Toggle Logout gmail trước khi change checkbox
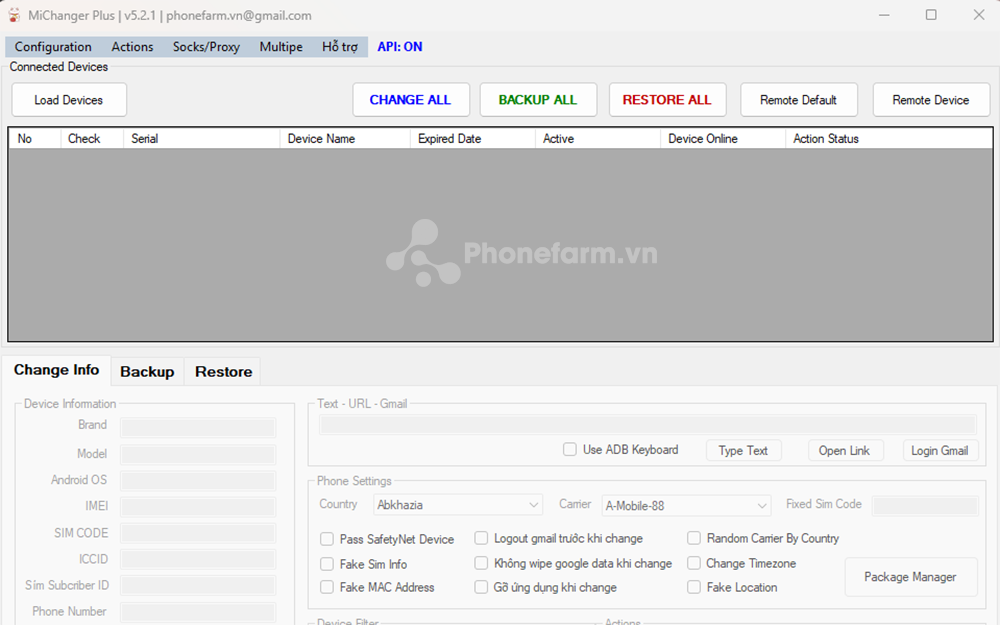The width and height of the screenshot is (1000, 625). [481, 539]
